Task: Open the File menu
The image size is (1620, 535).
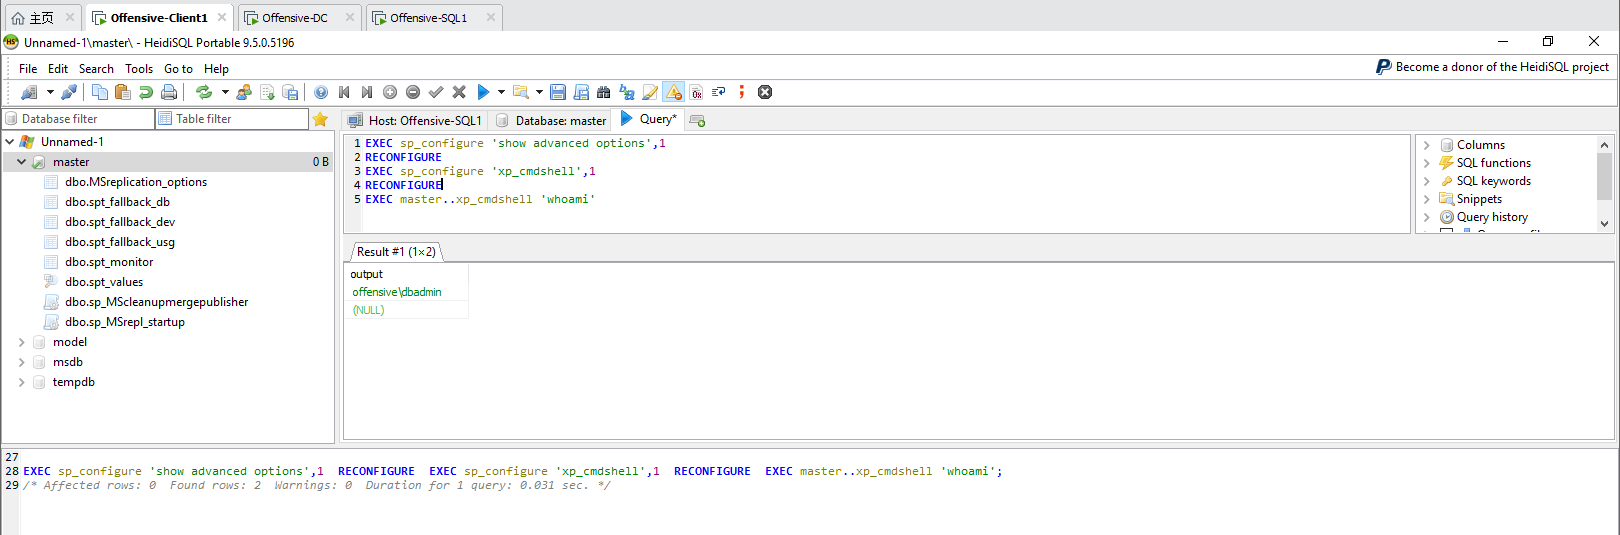Action: click(x=28, y=69)
